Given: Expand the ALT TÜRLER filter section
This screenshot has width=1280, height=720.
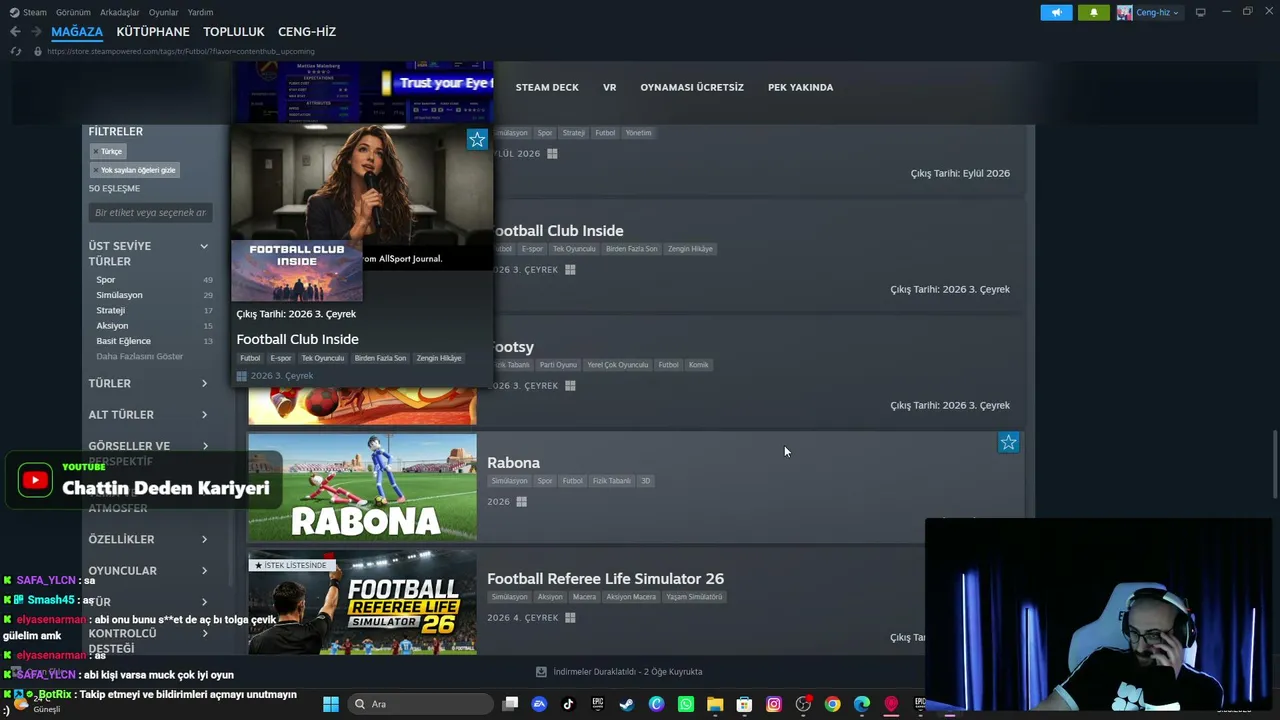Looking at the screenshot, I should (x=149, y=415).
